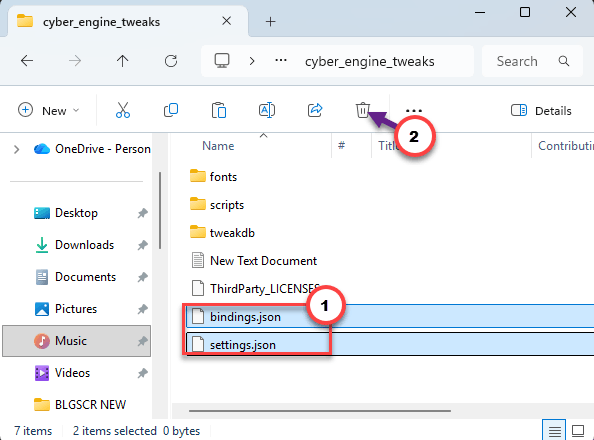Click the Copy icon in toolbar
Image resolution: width=594 pixels, height=440 pixels.
(x=171, y=110)
